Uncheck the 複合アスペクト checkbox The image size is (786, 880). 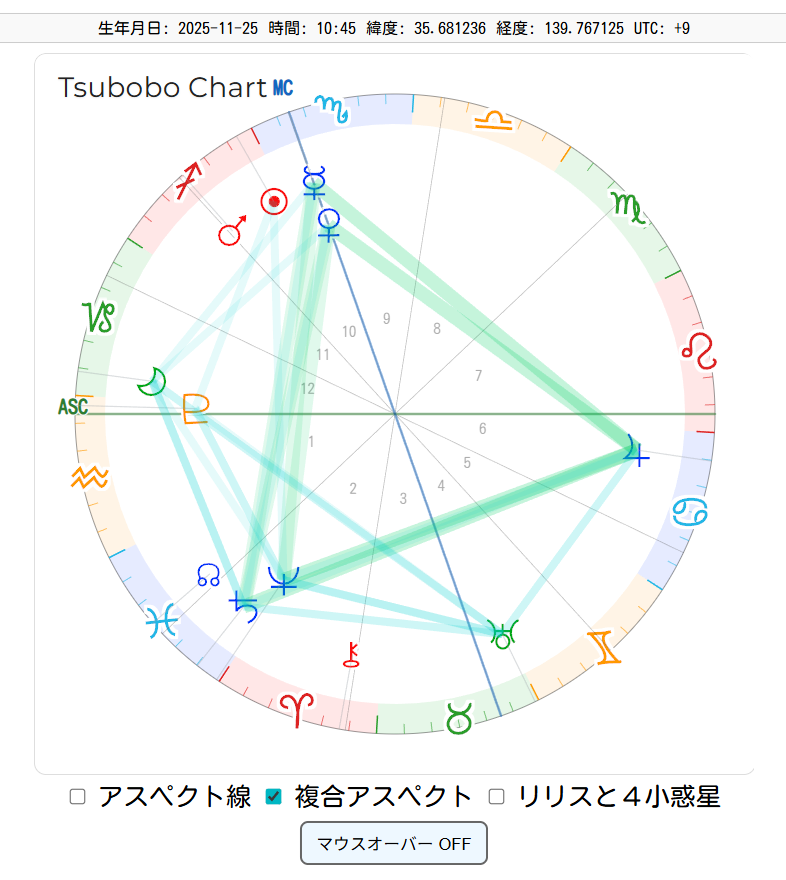(x=273, y=797)
